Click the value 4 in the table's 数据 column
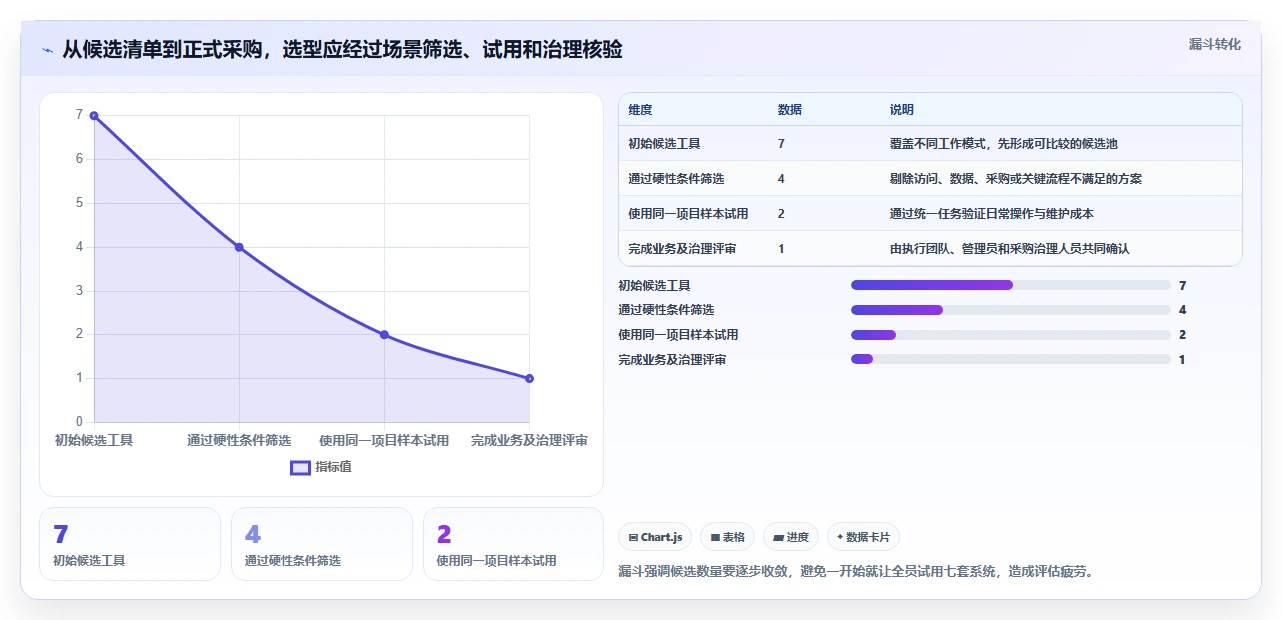The width and height of the screenshot is (1282, 620). tap(781, 179)
